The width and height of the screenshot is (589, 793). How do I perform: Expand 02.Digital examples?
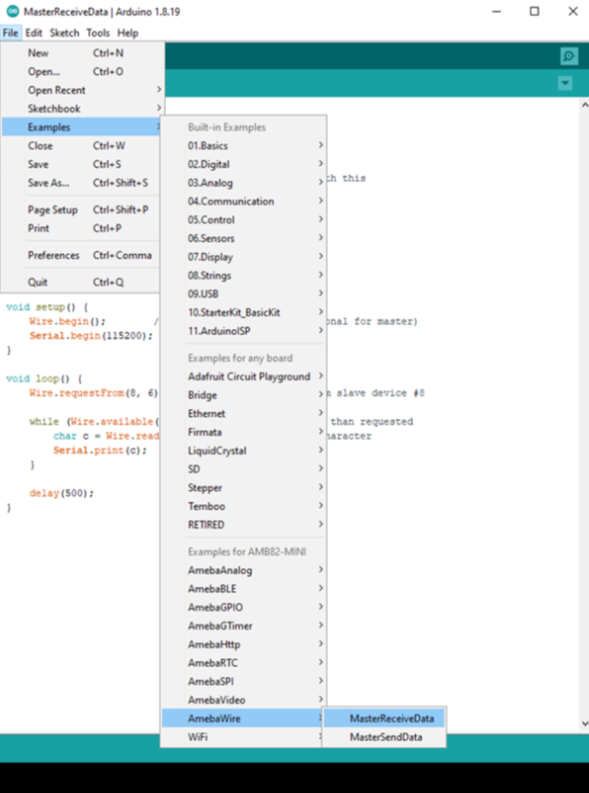click(244, 164)
